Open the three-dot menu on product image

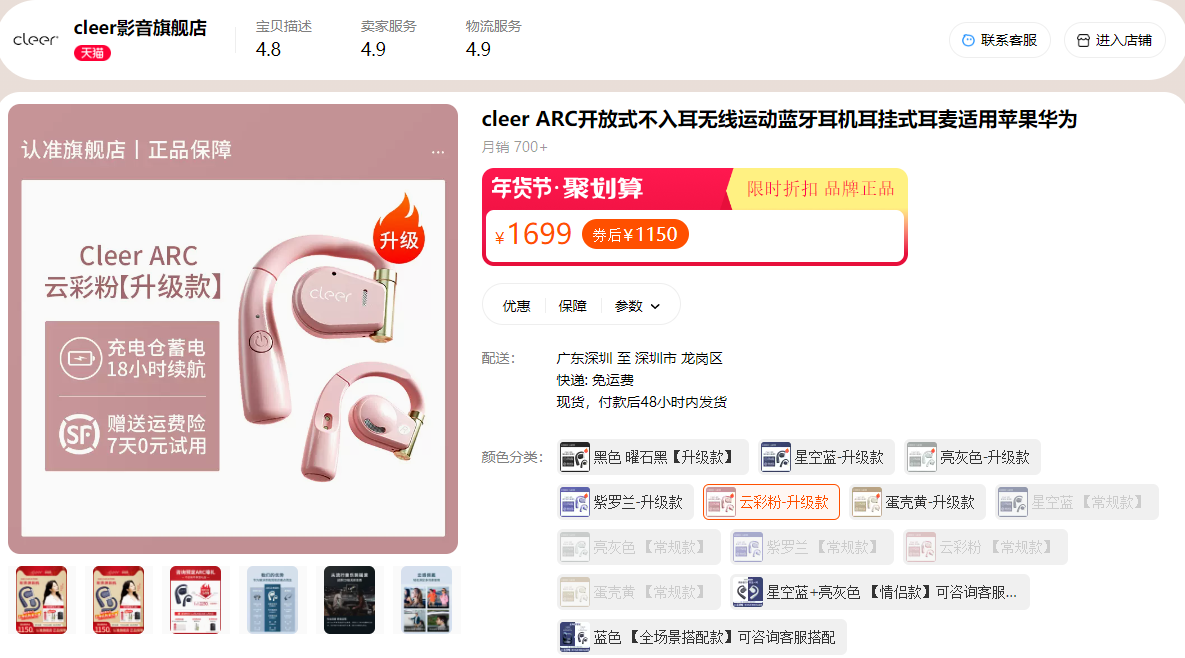pyautogui.click(x=438, y=152)
